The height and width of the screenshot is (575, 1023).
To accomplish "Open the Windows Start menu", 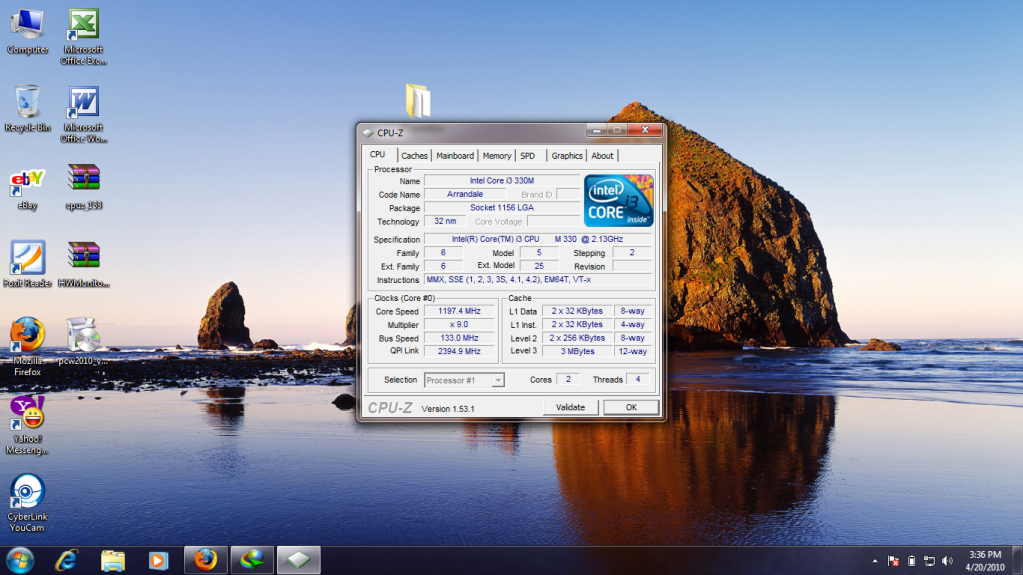I will click(20, 561).
